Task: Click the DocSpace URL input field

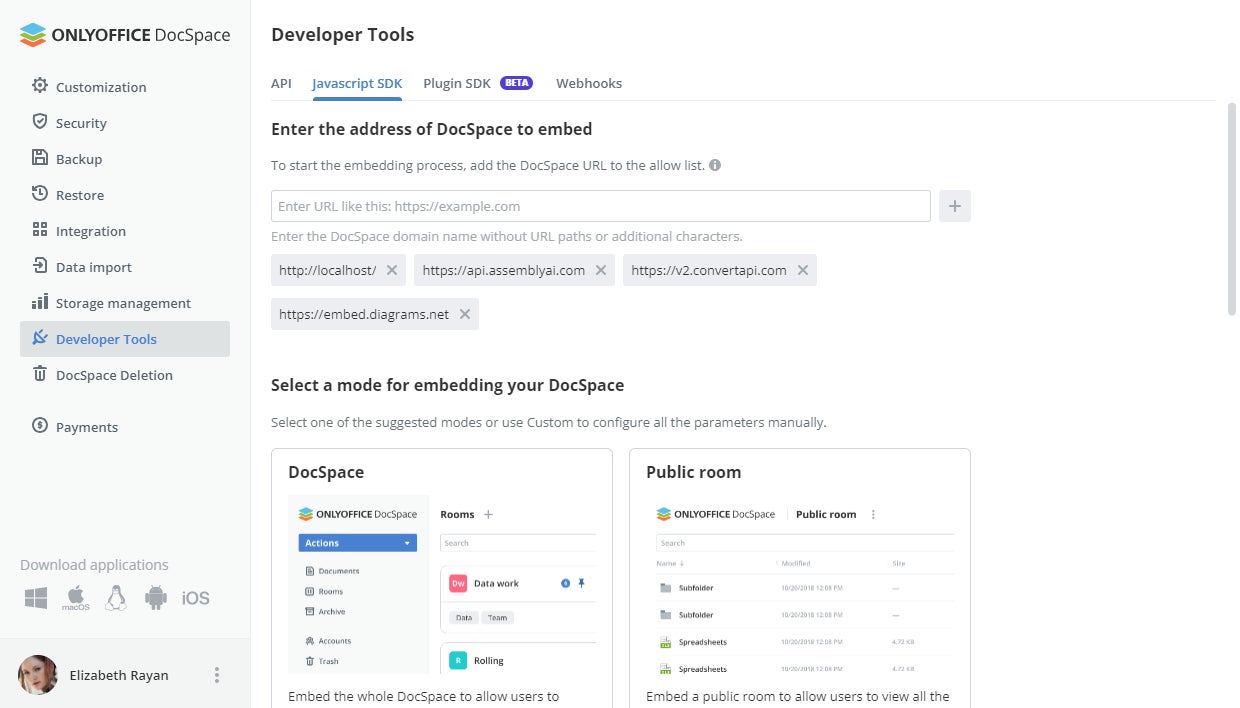Action: pyautogui.click(x=600, y=206)
